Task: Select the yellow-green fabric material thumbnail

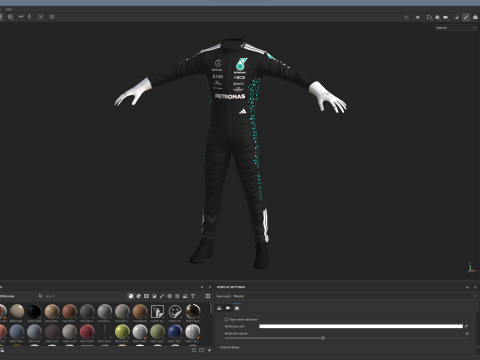Action: tap(122, 332)
